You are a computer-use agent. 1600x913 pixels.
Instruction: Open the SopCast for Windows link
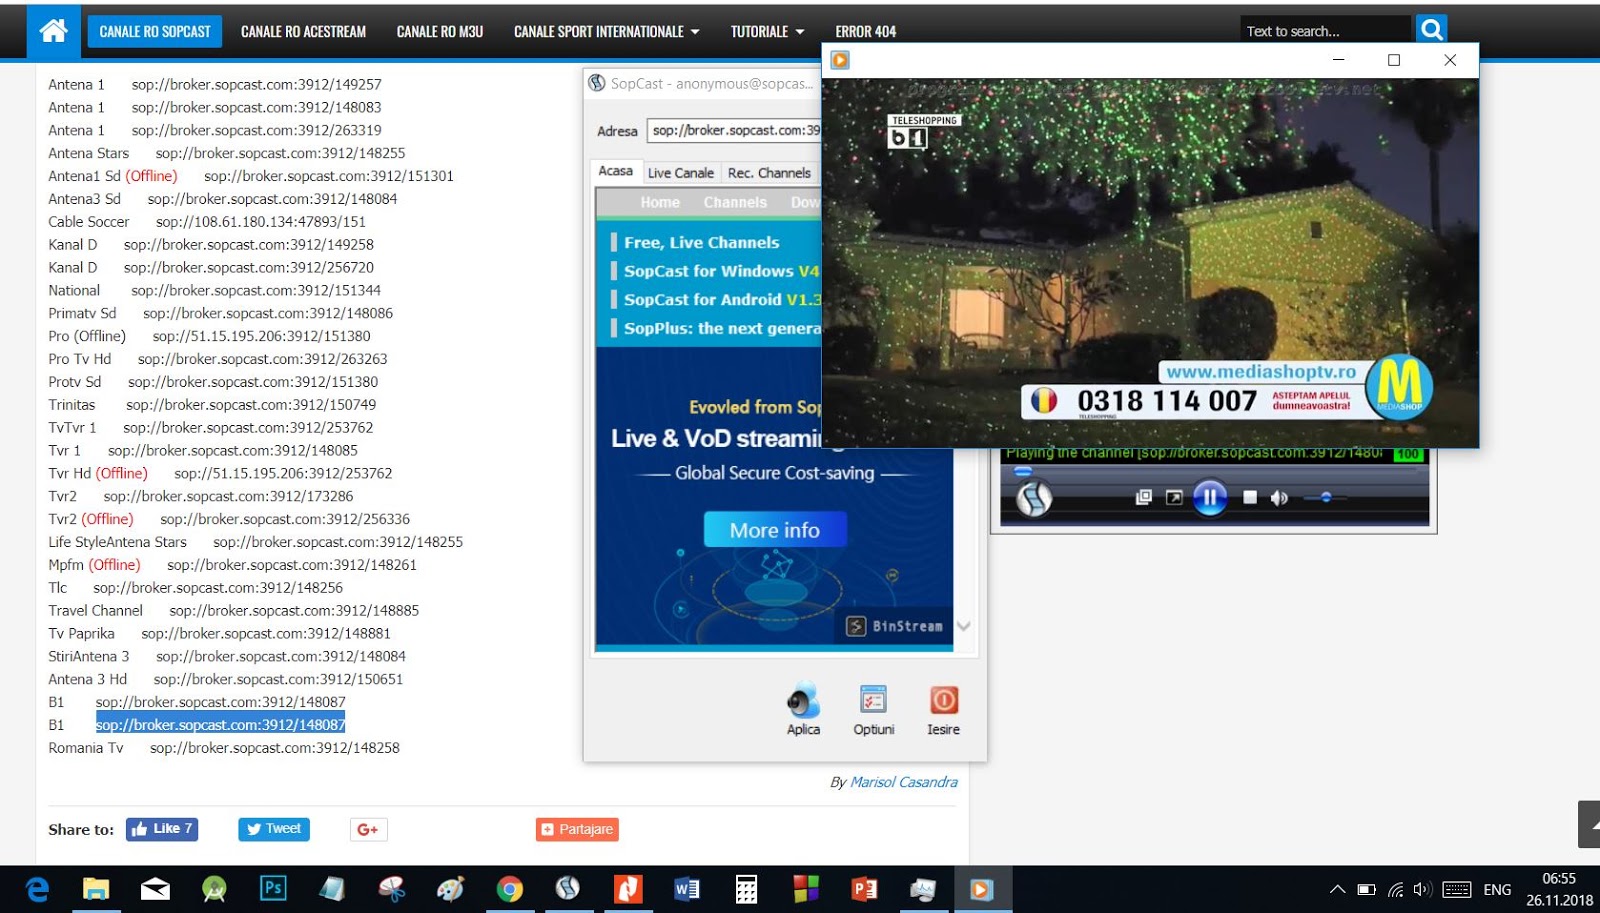coord(721,271)
